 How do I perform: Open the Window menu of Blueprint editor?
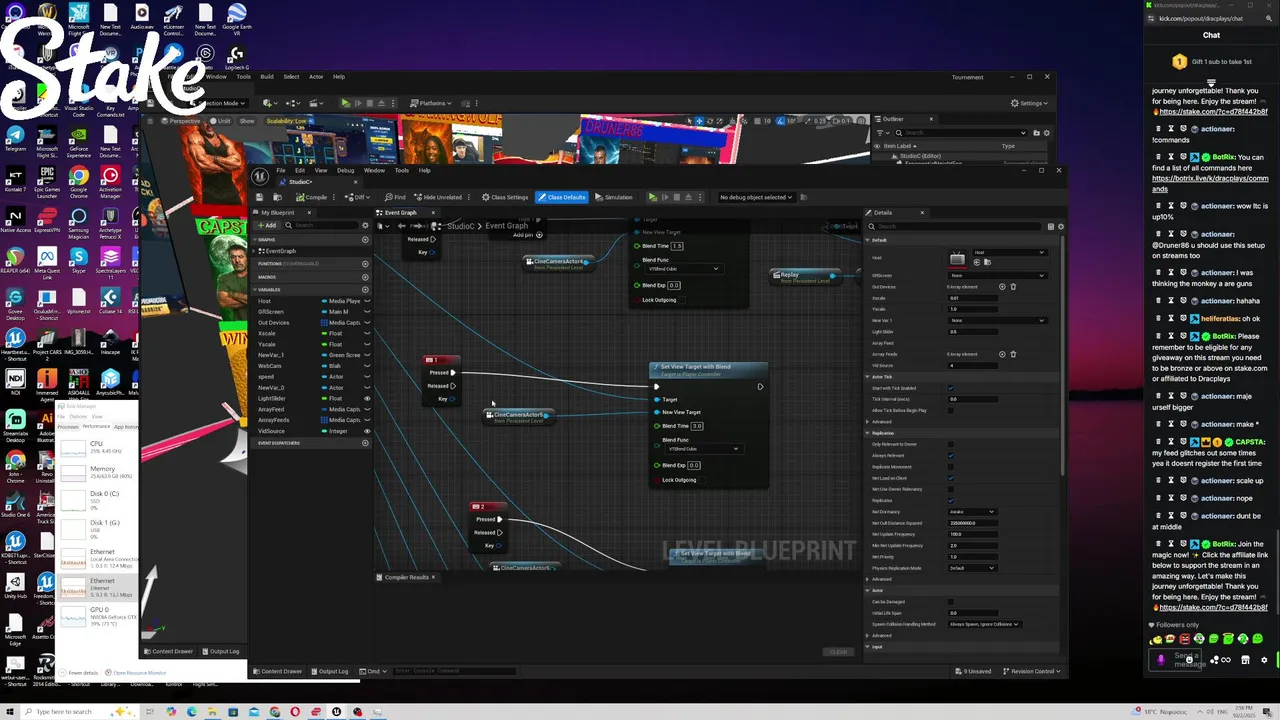point(374,170)
